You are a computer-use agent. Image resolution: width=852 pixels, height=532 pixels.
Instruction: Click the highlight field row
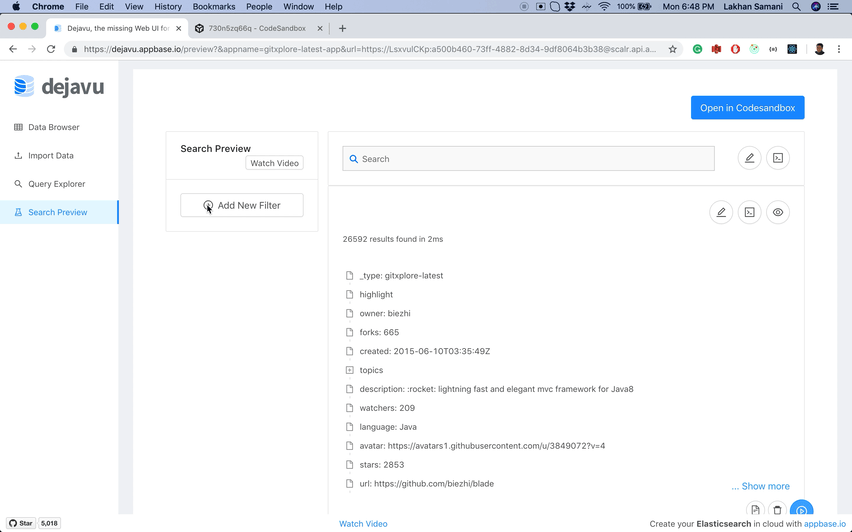click(376, 295)
